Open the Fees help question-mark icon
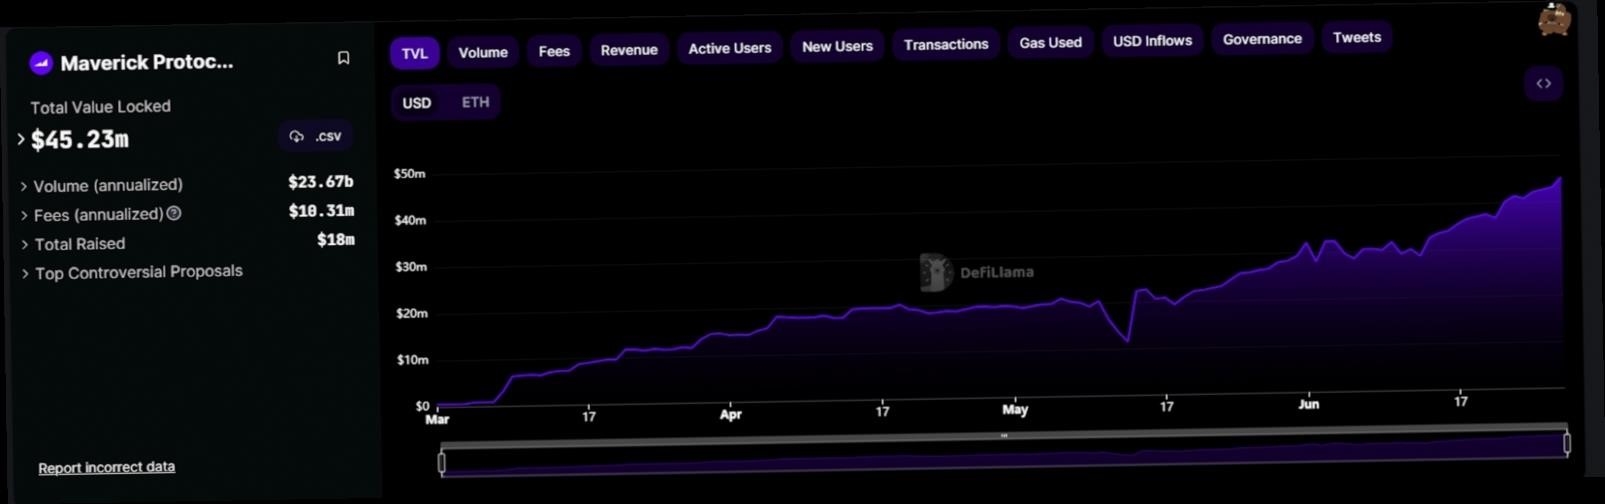Image resolution: width=1605 pixels, height=504 pixels. [174, 213]
